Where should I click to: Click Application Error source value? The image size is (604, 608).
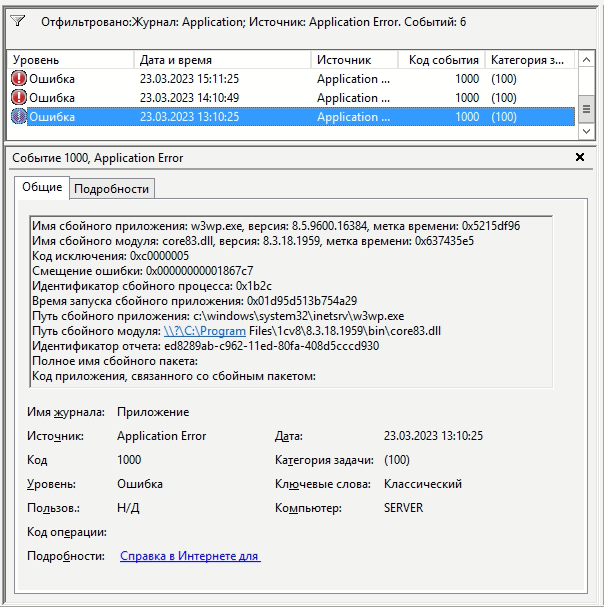pos(161,436)
